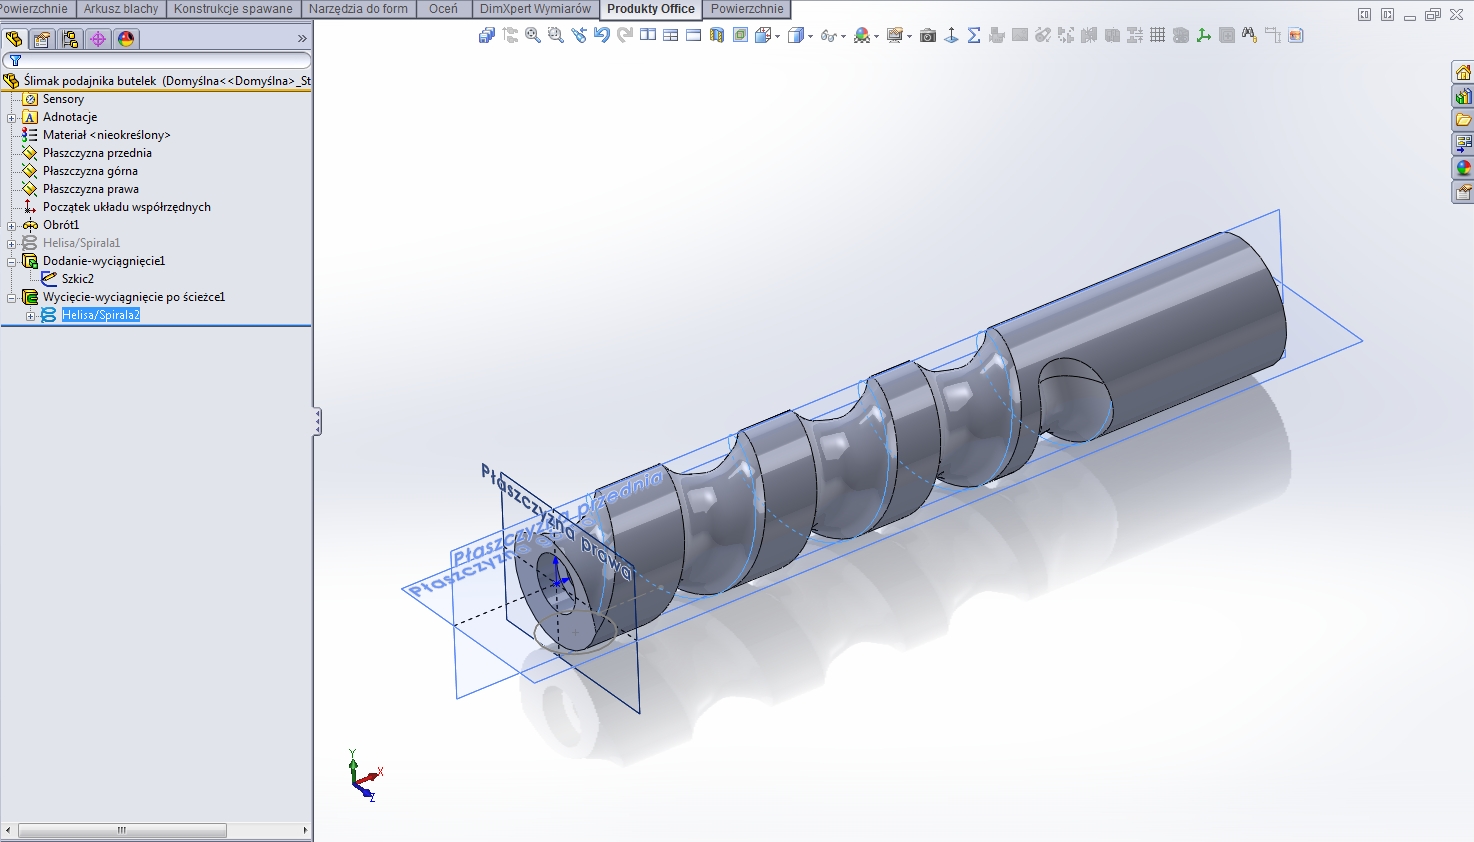Open the PropertyManager tab in the left panel

click(40, 38)
